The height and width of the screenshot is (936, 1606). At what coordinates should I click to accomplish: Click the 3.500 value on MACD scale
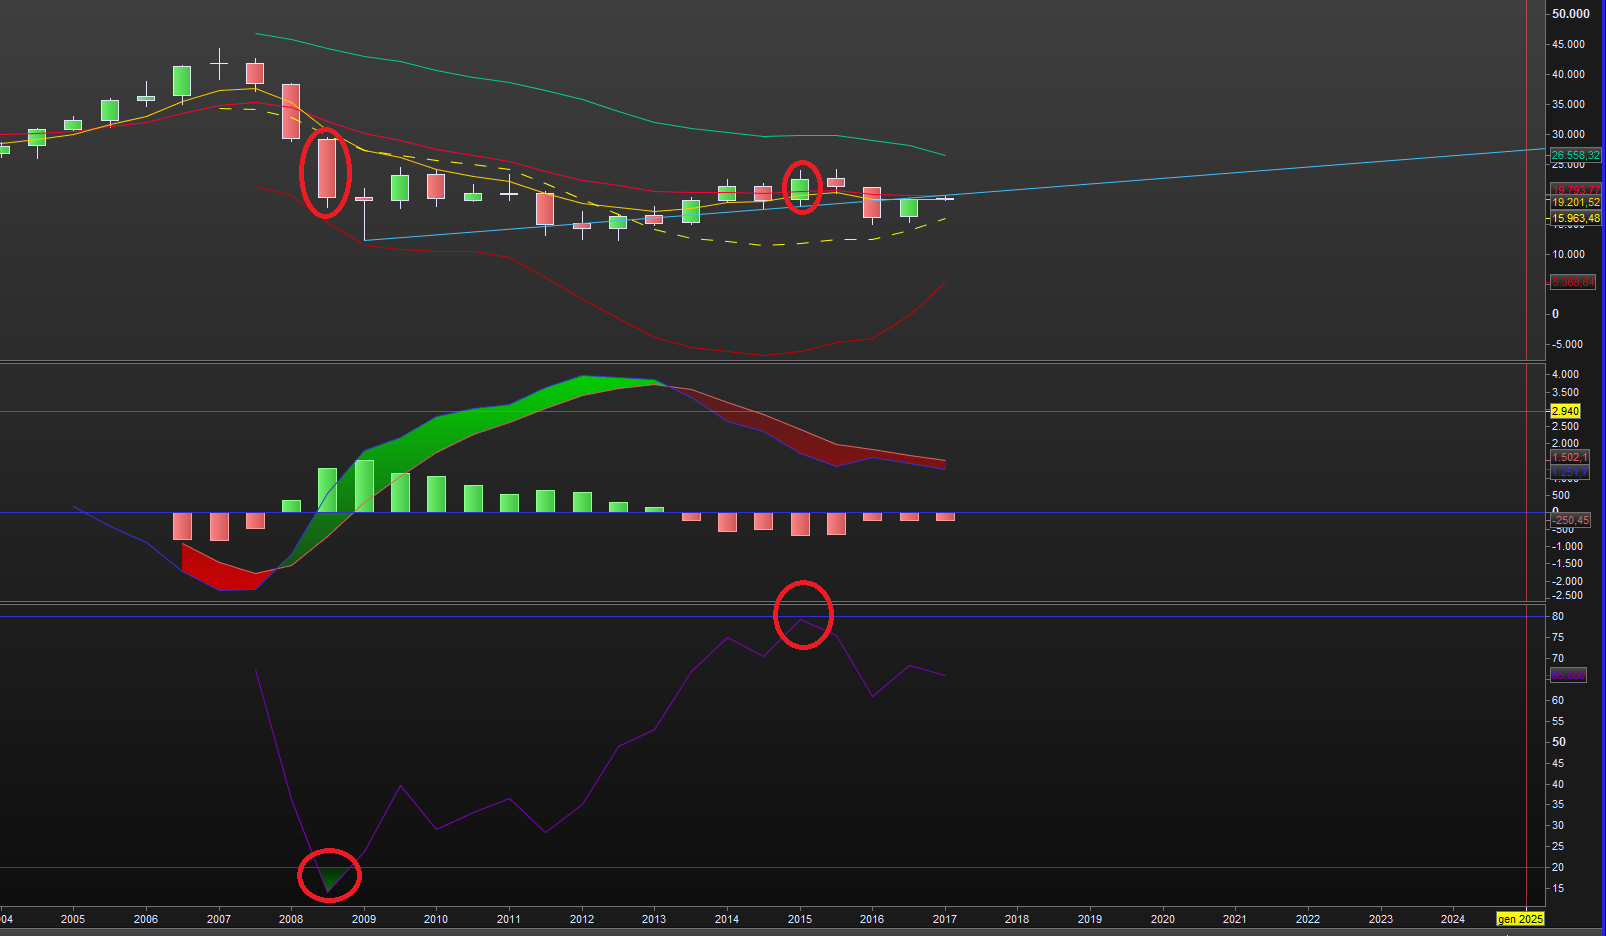(1565, 392)
